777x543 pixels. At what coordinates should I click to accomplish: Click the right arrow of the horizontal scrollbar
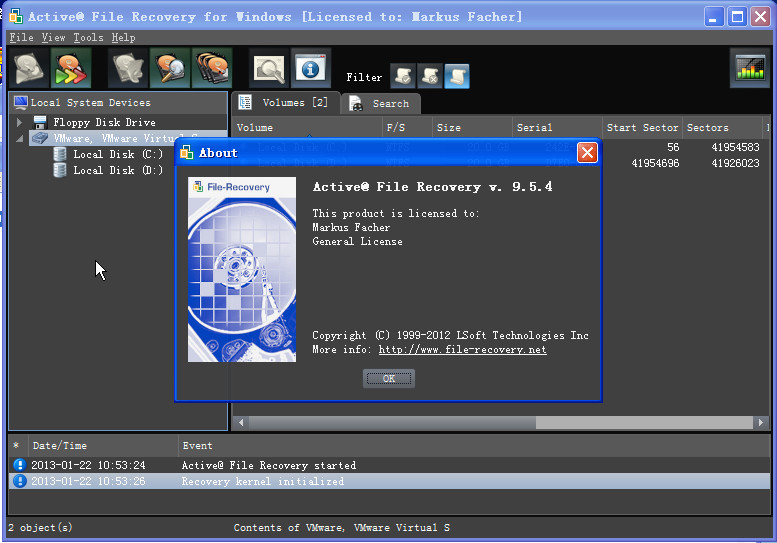point(761,423)
